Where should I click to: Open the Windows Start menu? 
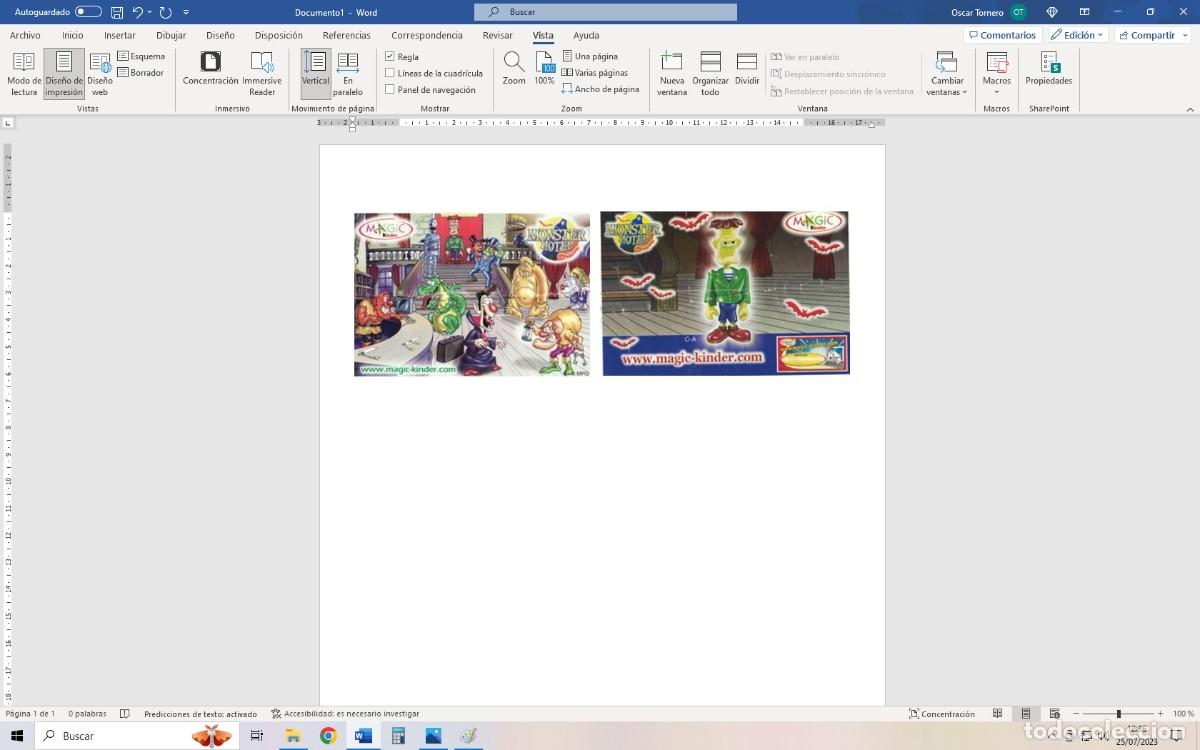17,736
